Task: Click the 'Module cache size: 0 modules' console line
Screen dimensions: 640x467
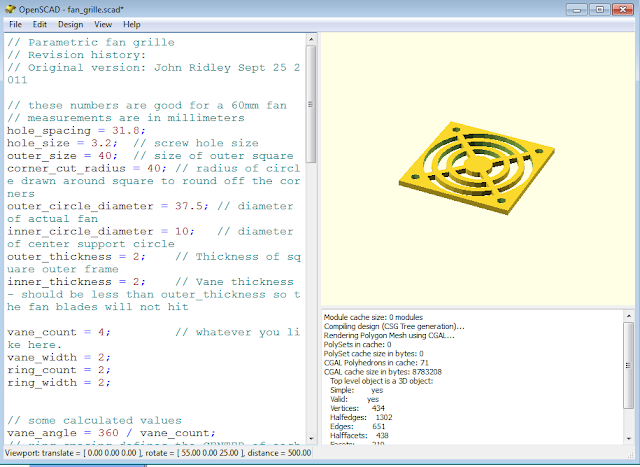Action: [373, 317]
